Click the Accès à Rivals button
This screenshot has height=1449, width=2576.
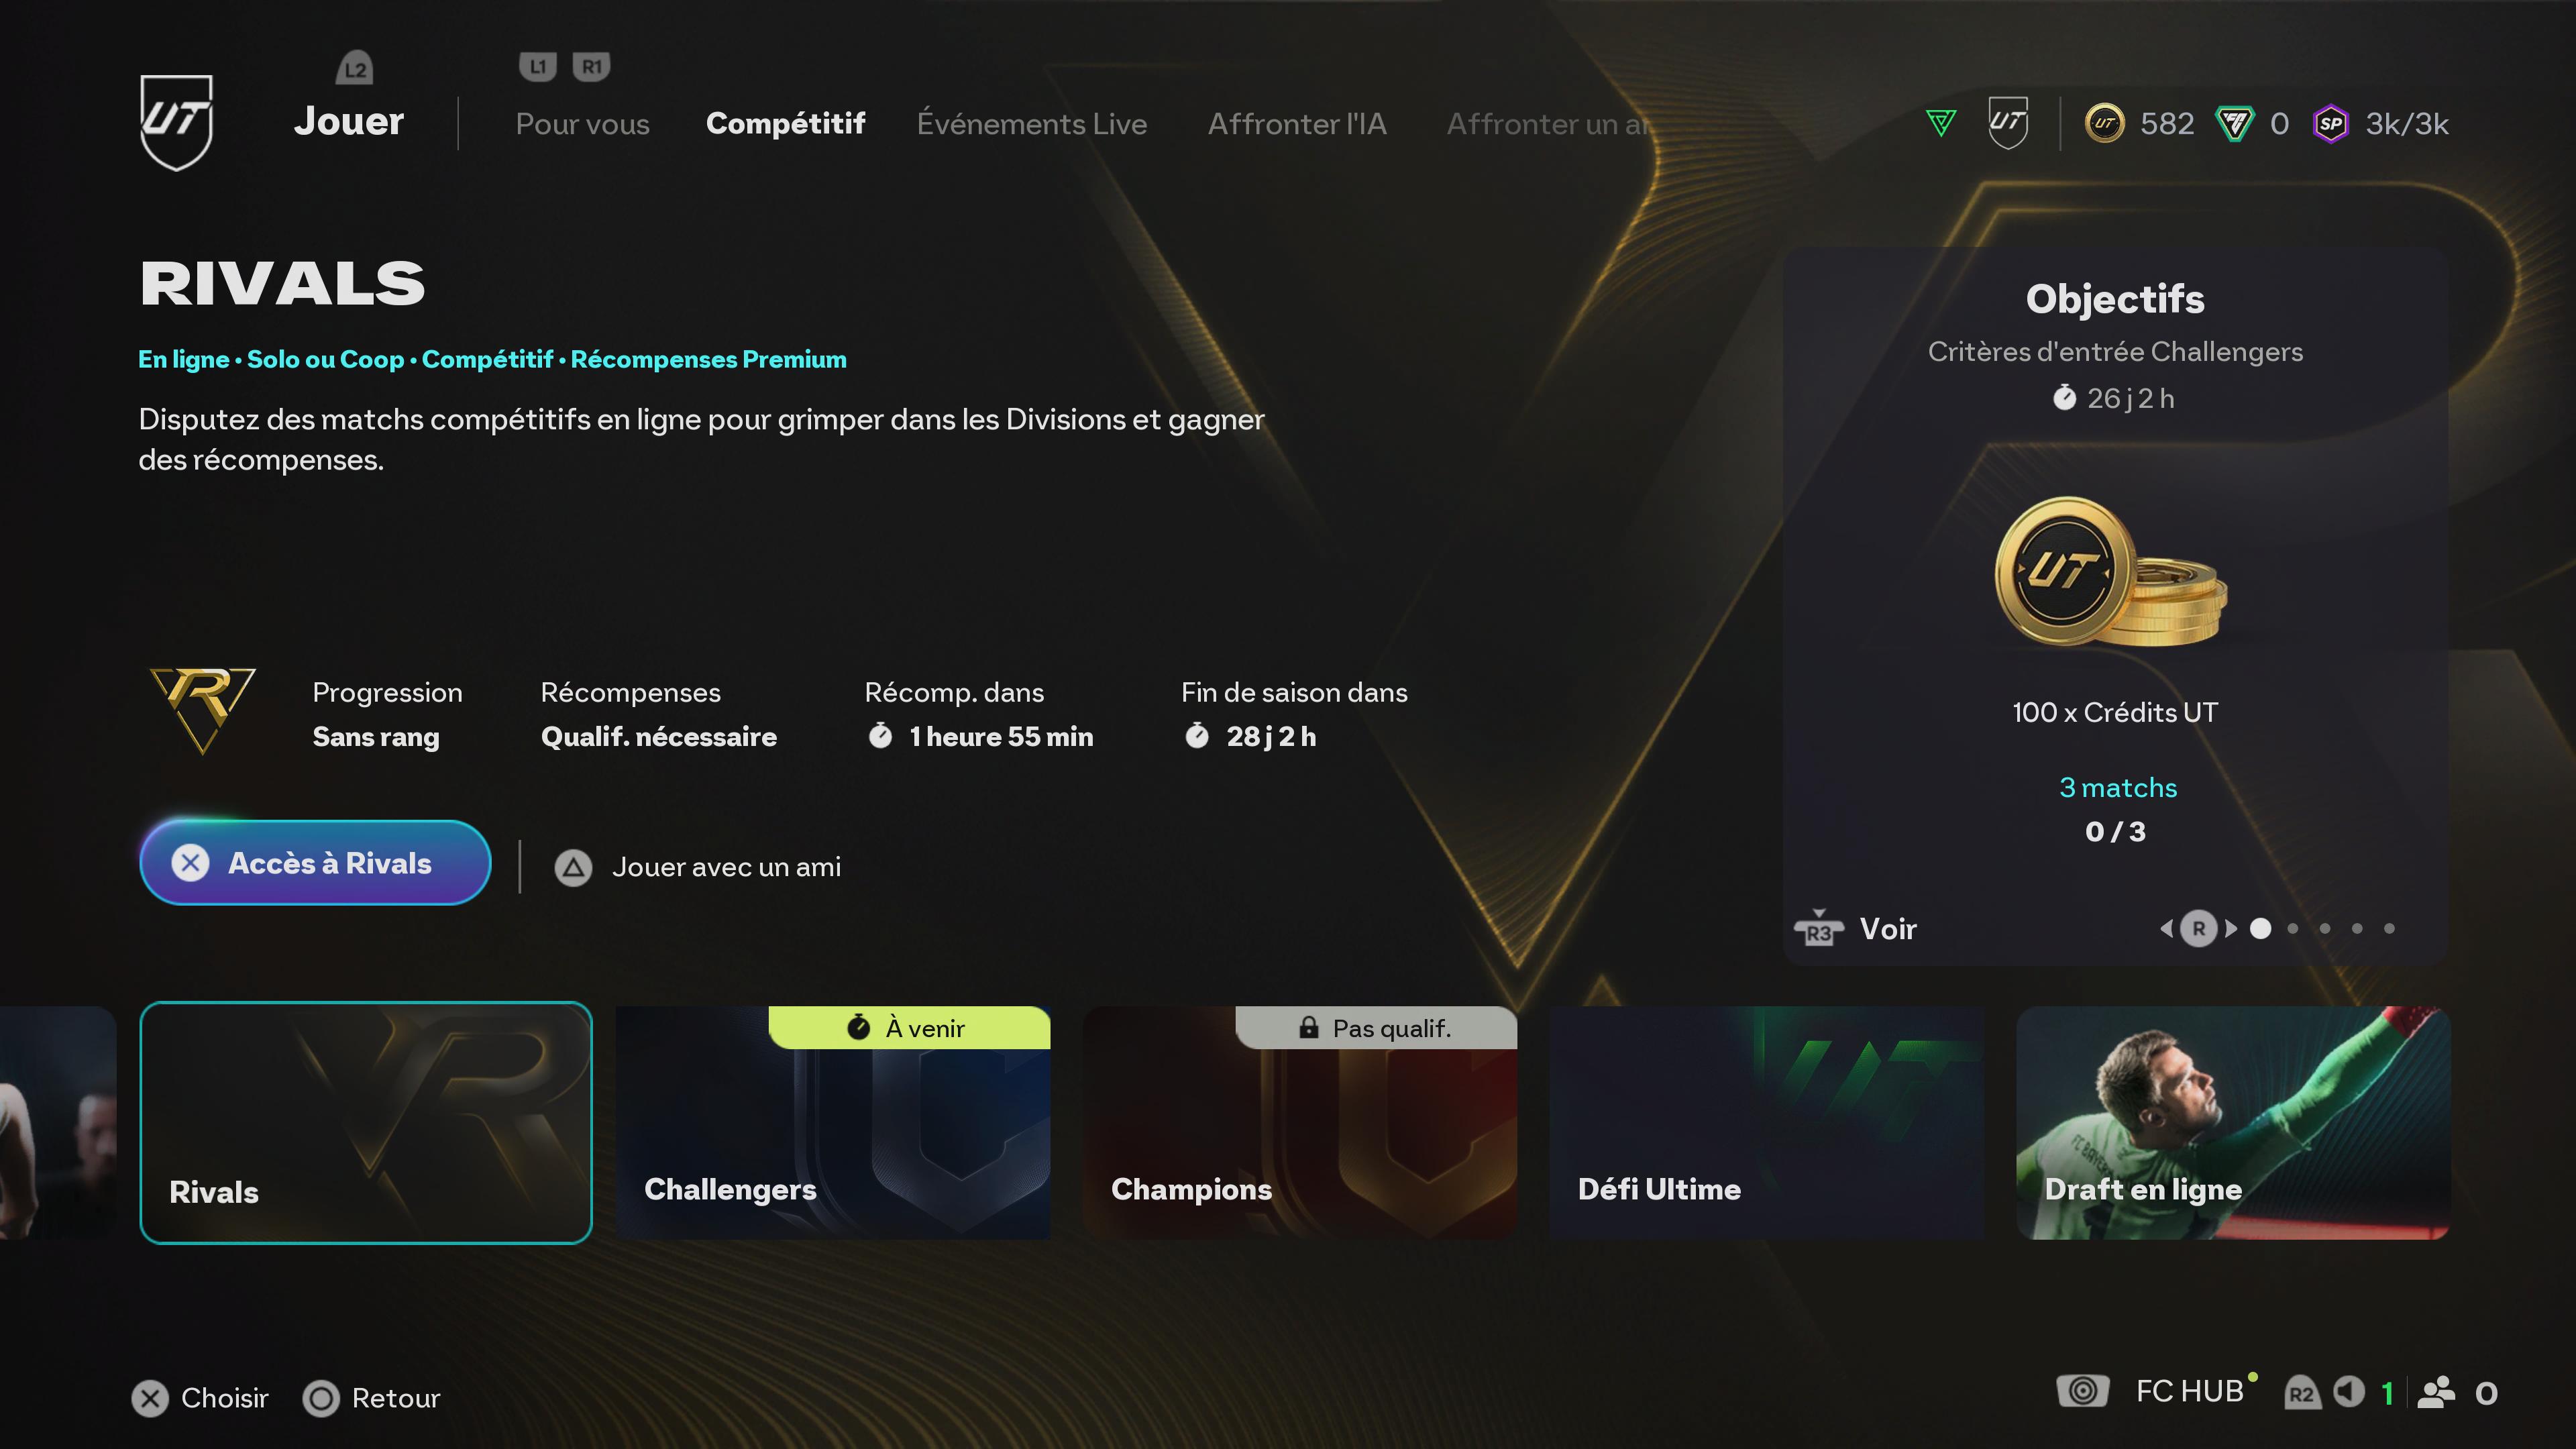click(x=315, y=863)
